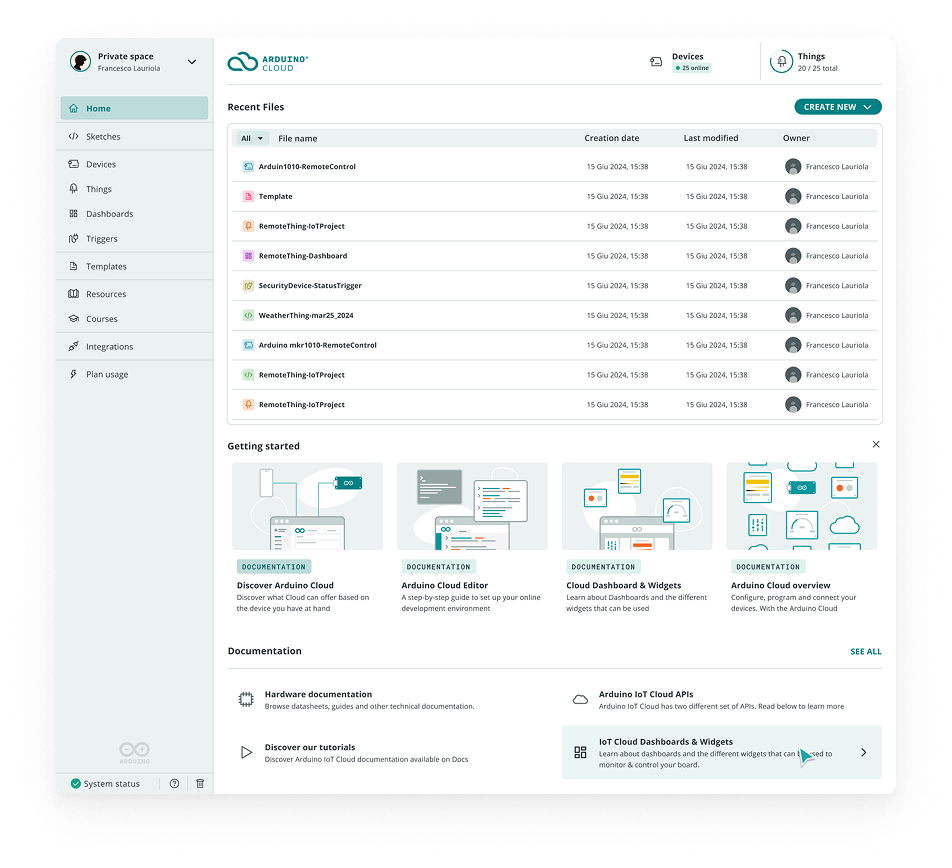Screen dimensions: 952x868
Task: Open the All file type filter dropdown
Action: 252,138
